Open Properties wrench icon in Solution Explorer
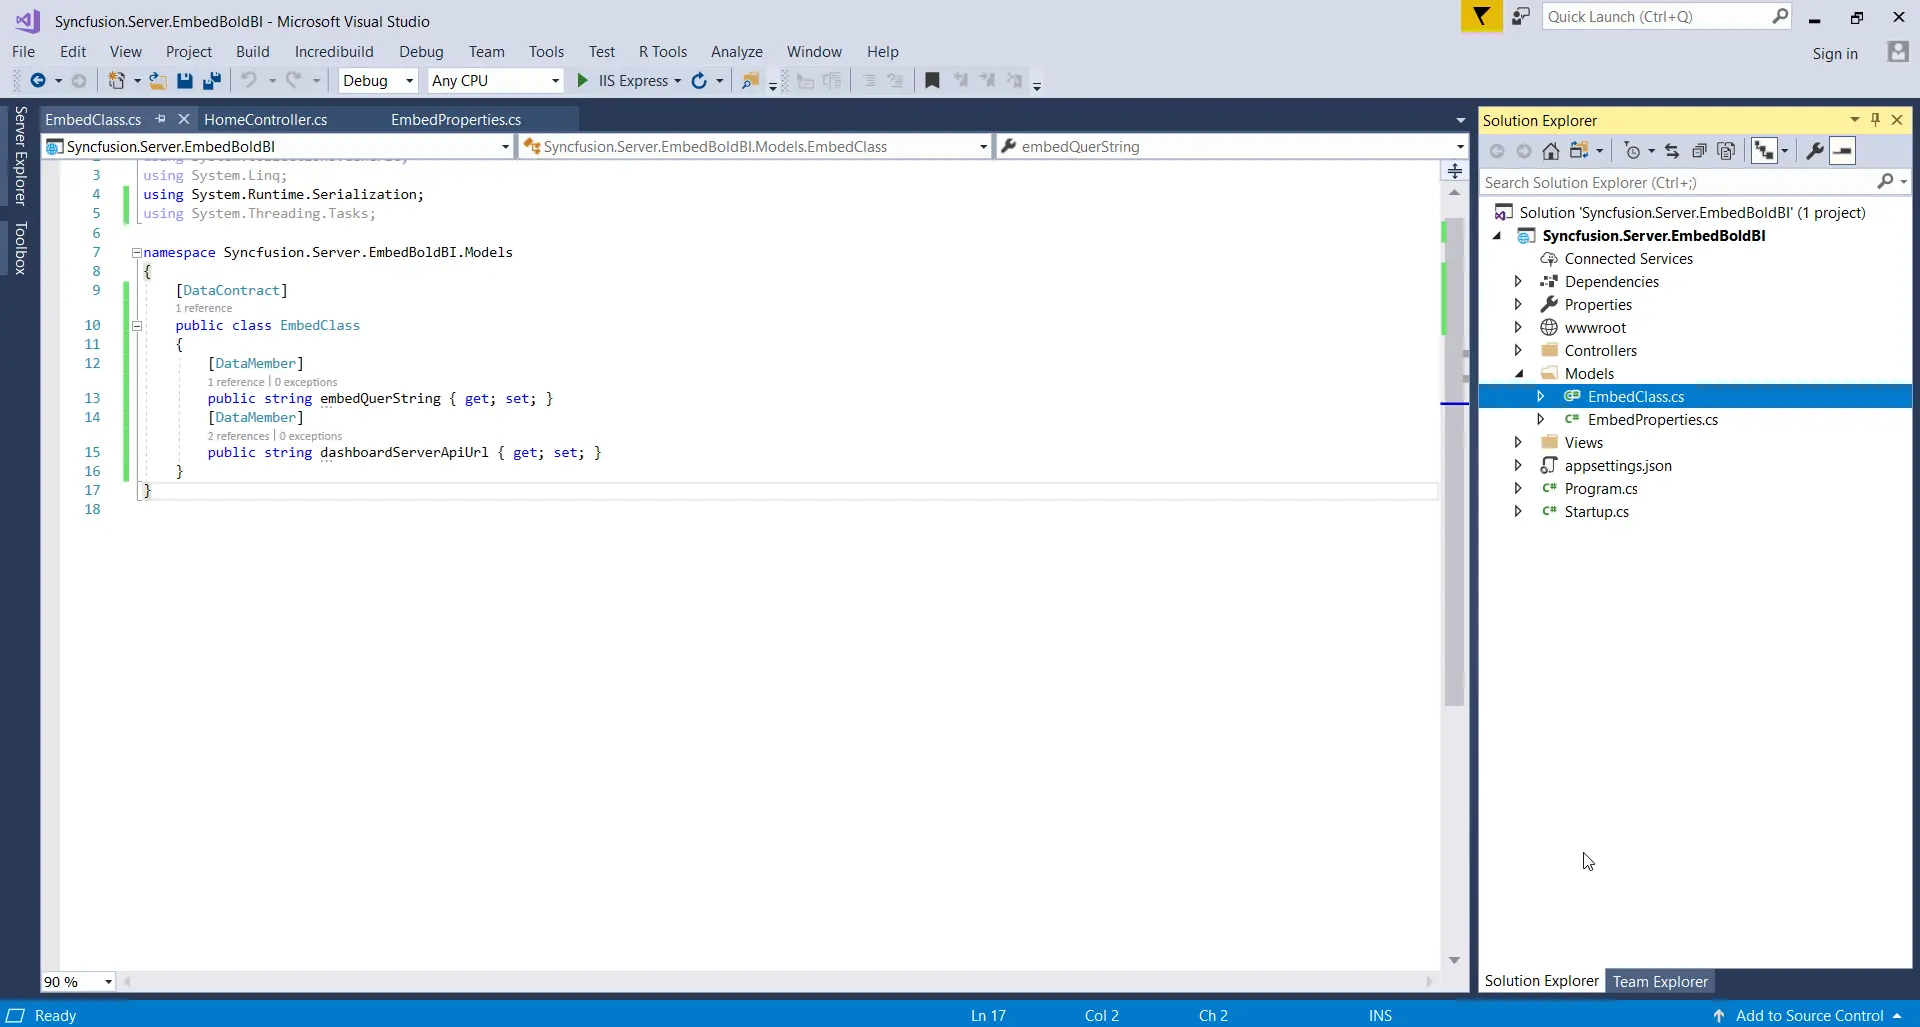The image size is (1920, 1027). pos(1814,151)
